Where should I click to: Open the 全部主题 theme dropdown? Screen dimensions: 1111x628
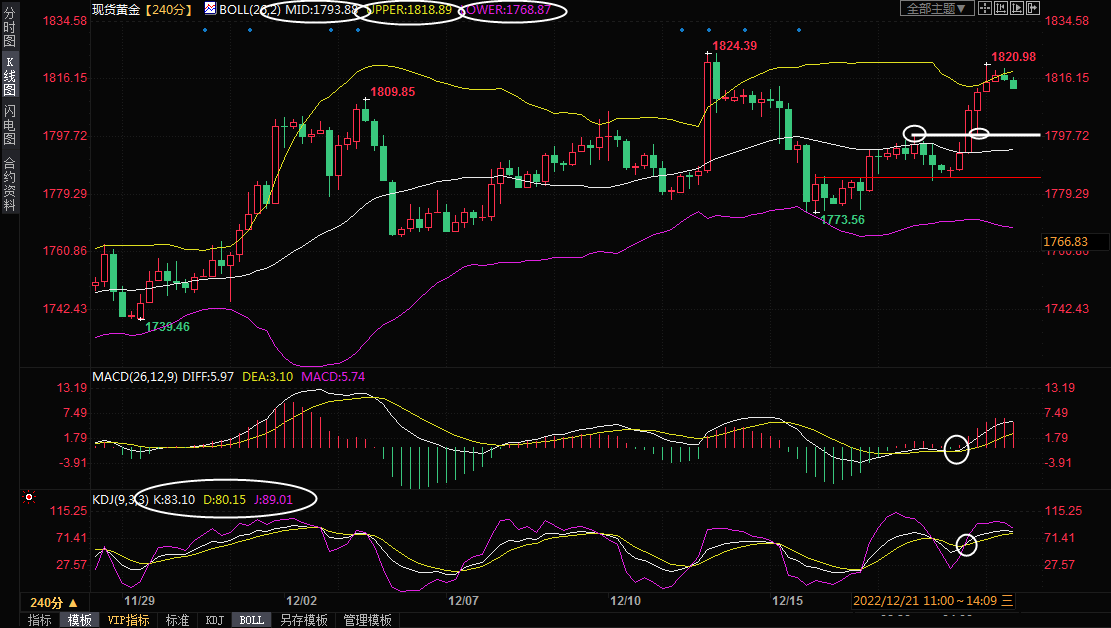[x=936, y=8]
